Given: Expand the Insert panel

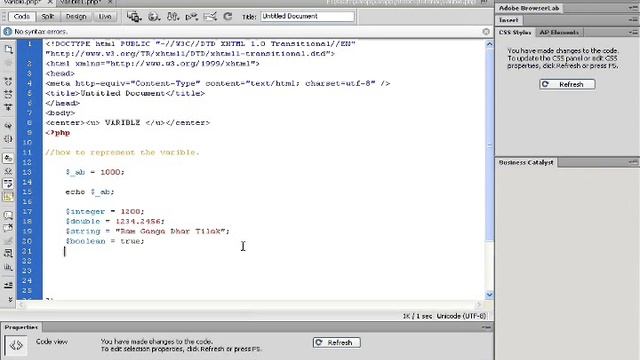Looking at the screenshot, I should click(x=509, y=20).
